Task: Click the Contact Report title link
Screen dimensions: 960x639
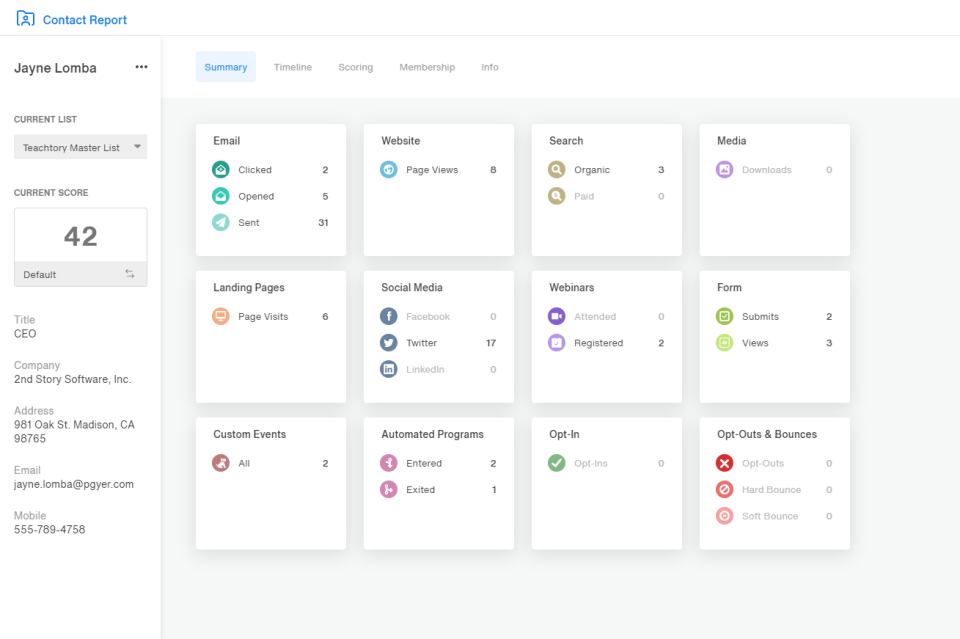Action: tap(84, 20)
